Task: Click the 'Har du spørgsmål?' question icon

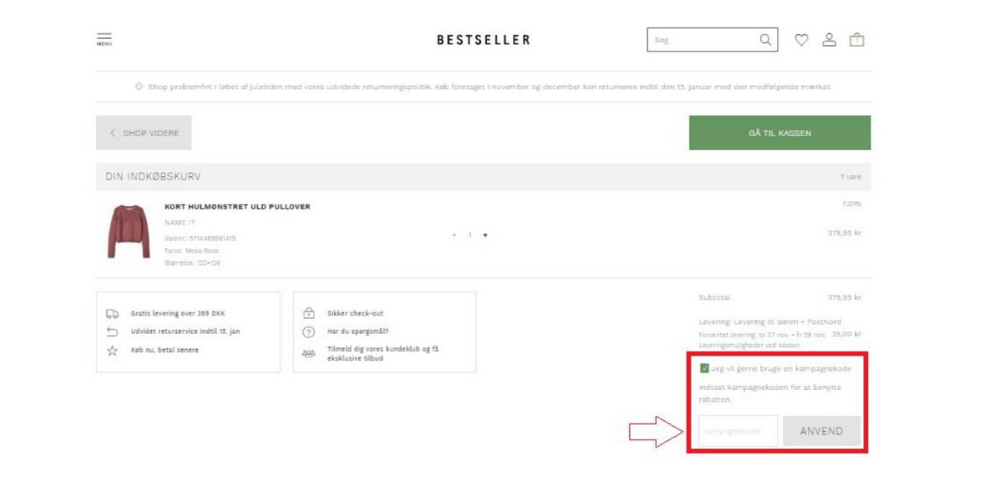Action: [x=309, y=332]
